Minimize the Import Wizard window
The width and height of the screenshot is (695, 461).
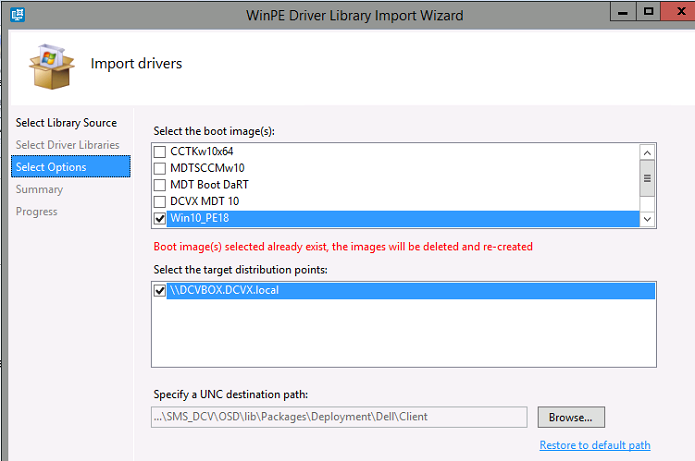623,12
